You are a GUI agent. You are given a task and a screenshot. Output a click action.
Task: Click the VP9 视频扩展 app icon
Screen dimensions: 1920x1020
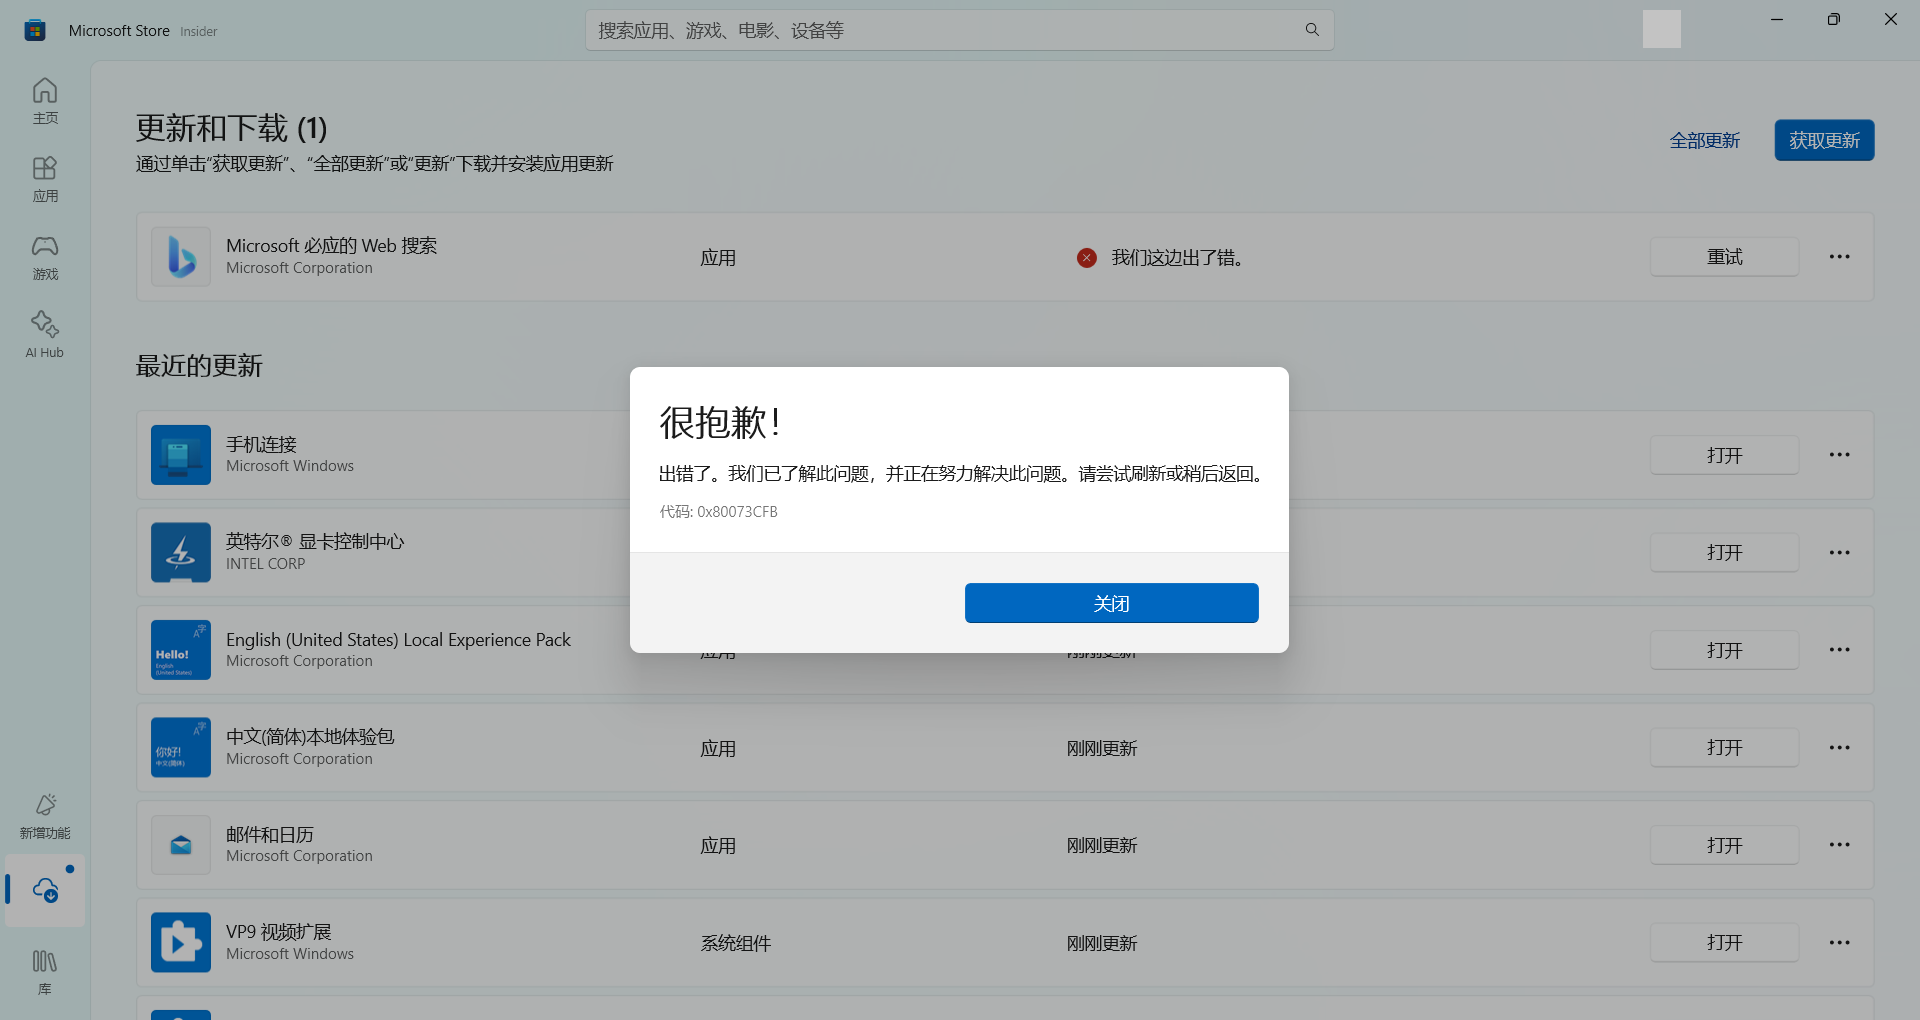tap(181, 942)
